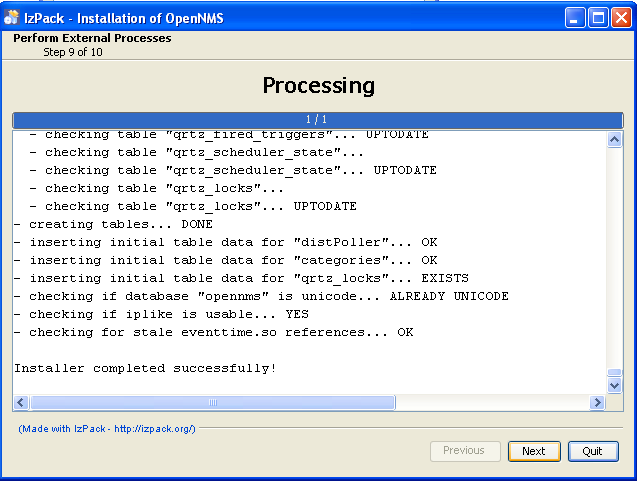Click the 'creating tables... DONE' line
The height and width of the screenshot is (481, 637).
pos(113,224)
